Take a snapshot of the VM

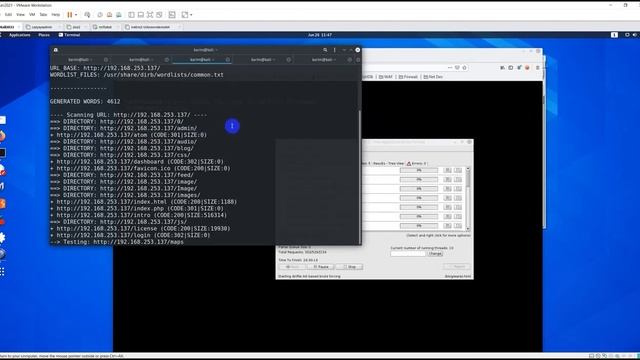click(100, 15)
